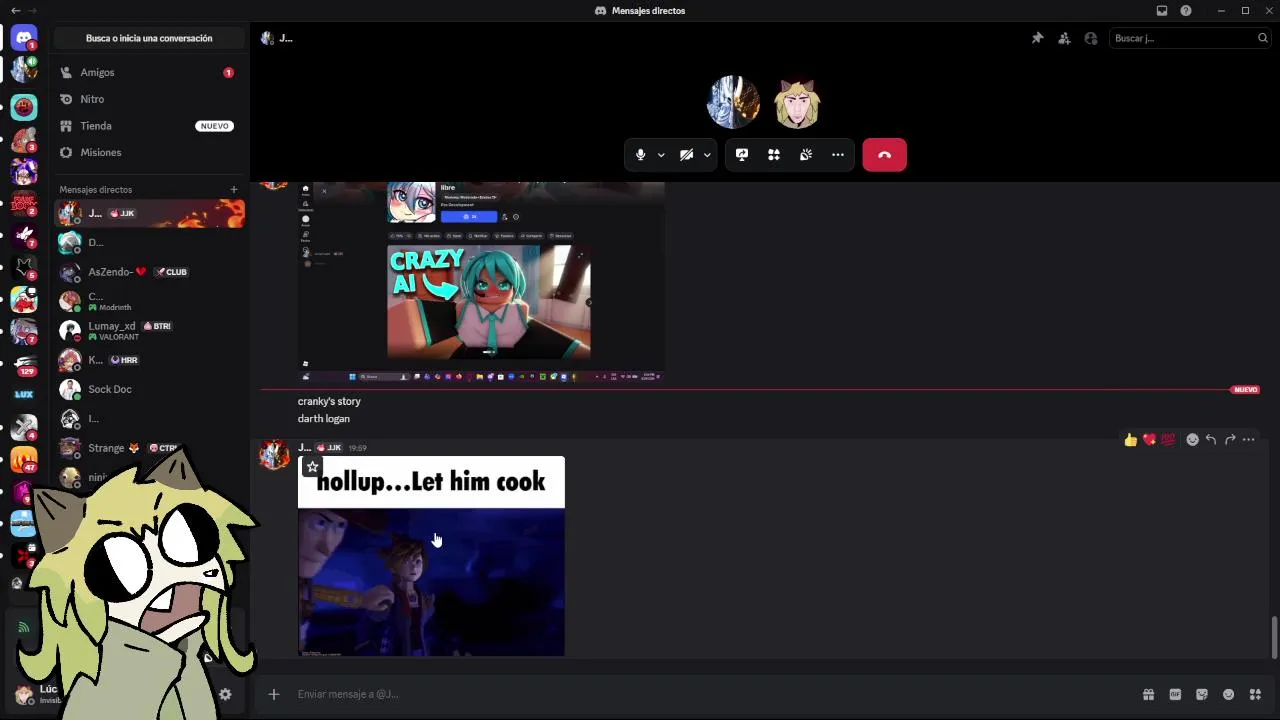Open conversation with AsZendo-
Image resolution: width=1280 pixels, height=720 pixels.
tap(149, 272)
